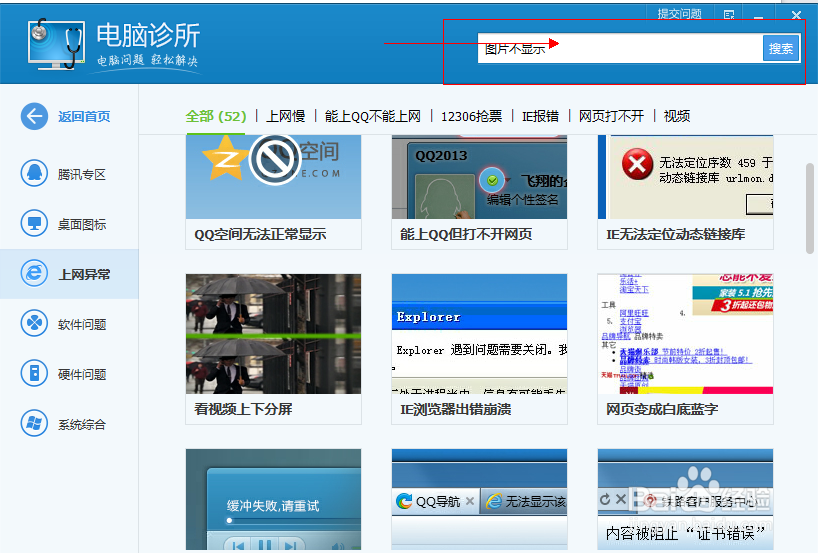Click the 返回首页 text link

coord(84,116)
